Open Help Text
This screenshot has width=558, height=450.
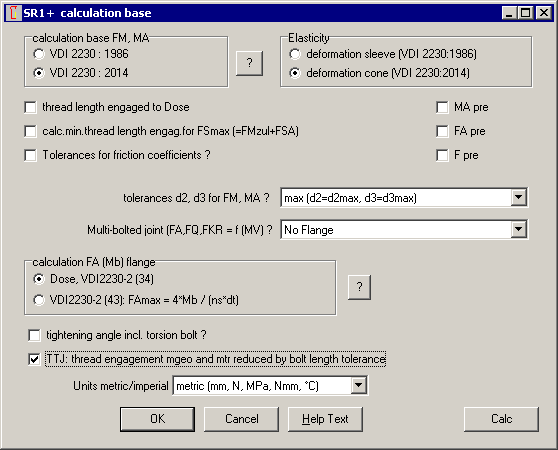pyautogui.click(x=325, y=419)
